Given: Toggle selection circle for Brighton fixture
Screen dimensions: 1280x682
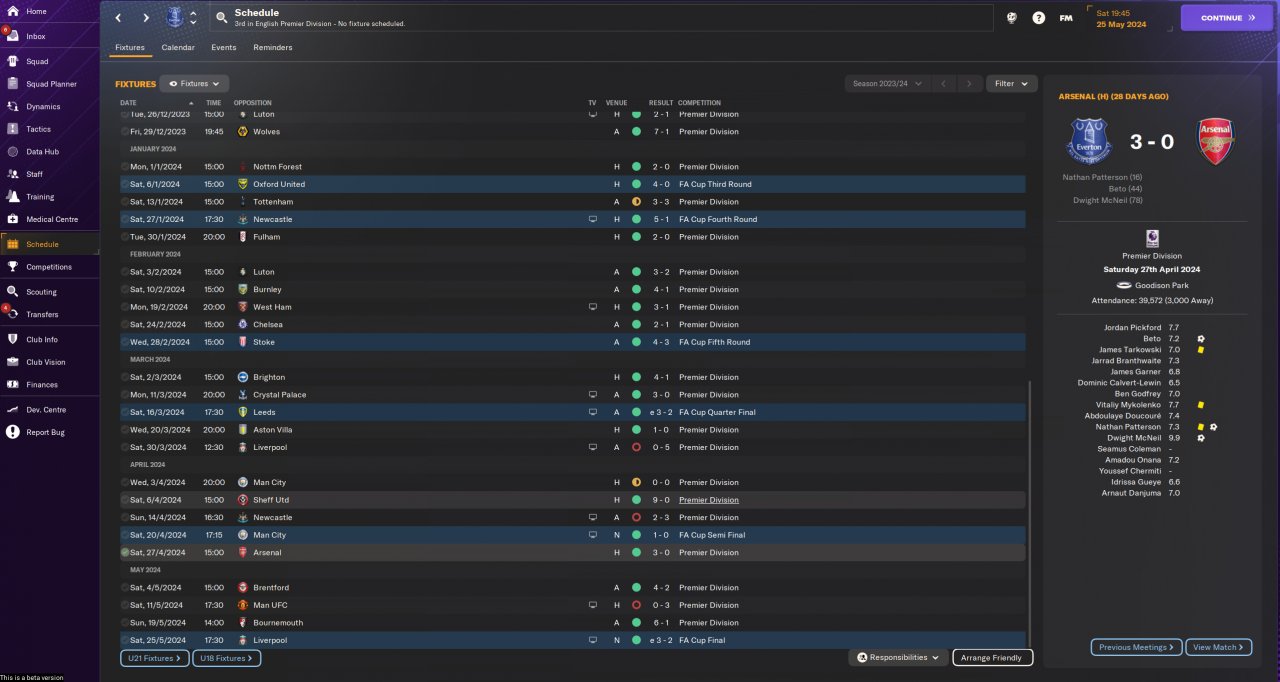Looking at the screenshot, I should 125,377.
